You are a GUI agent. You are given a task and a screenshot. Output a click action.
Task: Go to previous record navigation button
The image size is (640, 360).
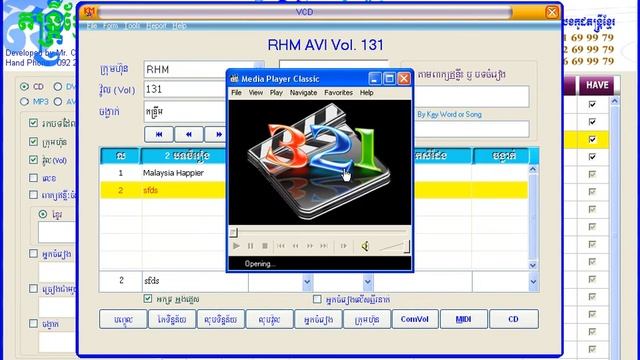coord(189,134)
